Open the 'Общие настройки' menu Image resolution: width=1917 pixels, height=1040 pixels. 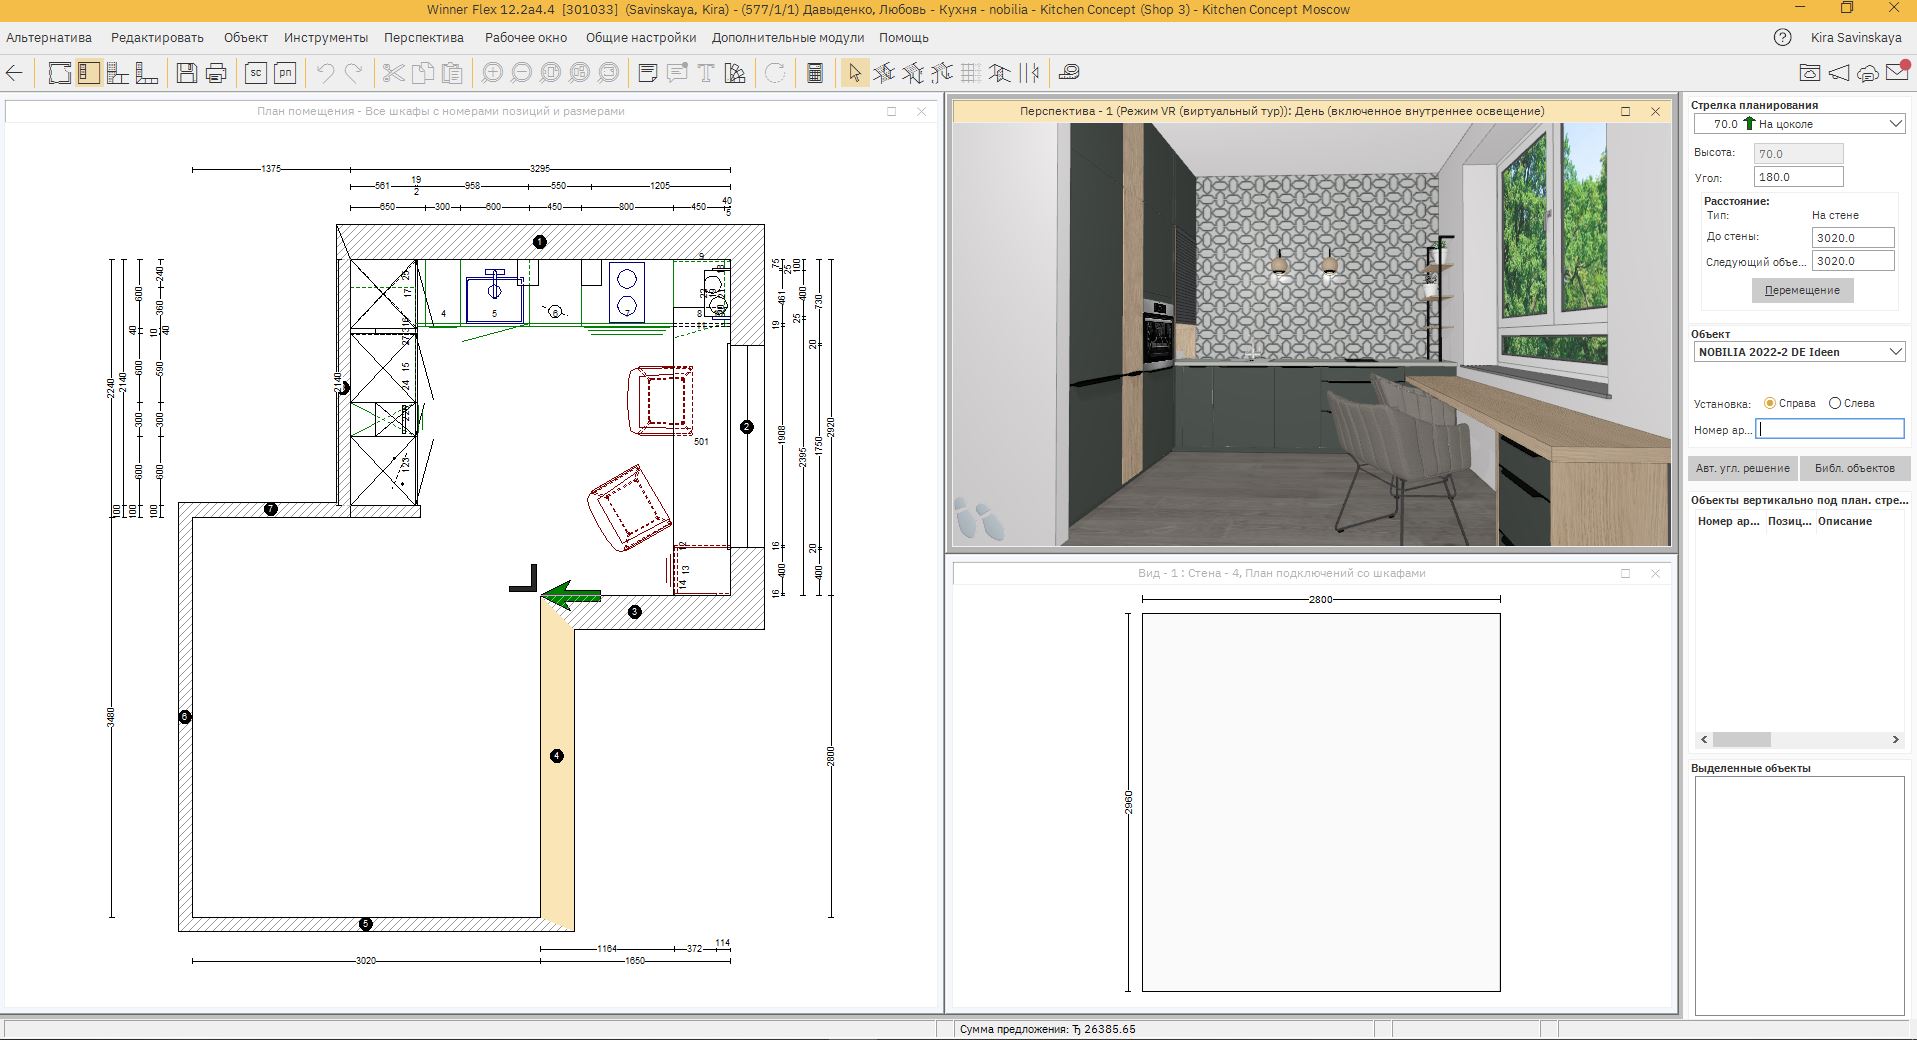[x=641, y=38]
